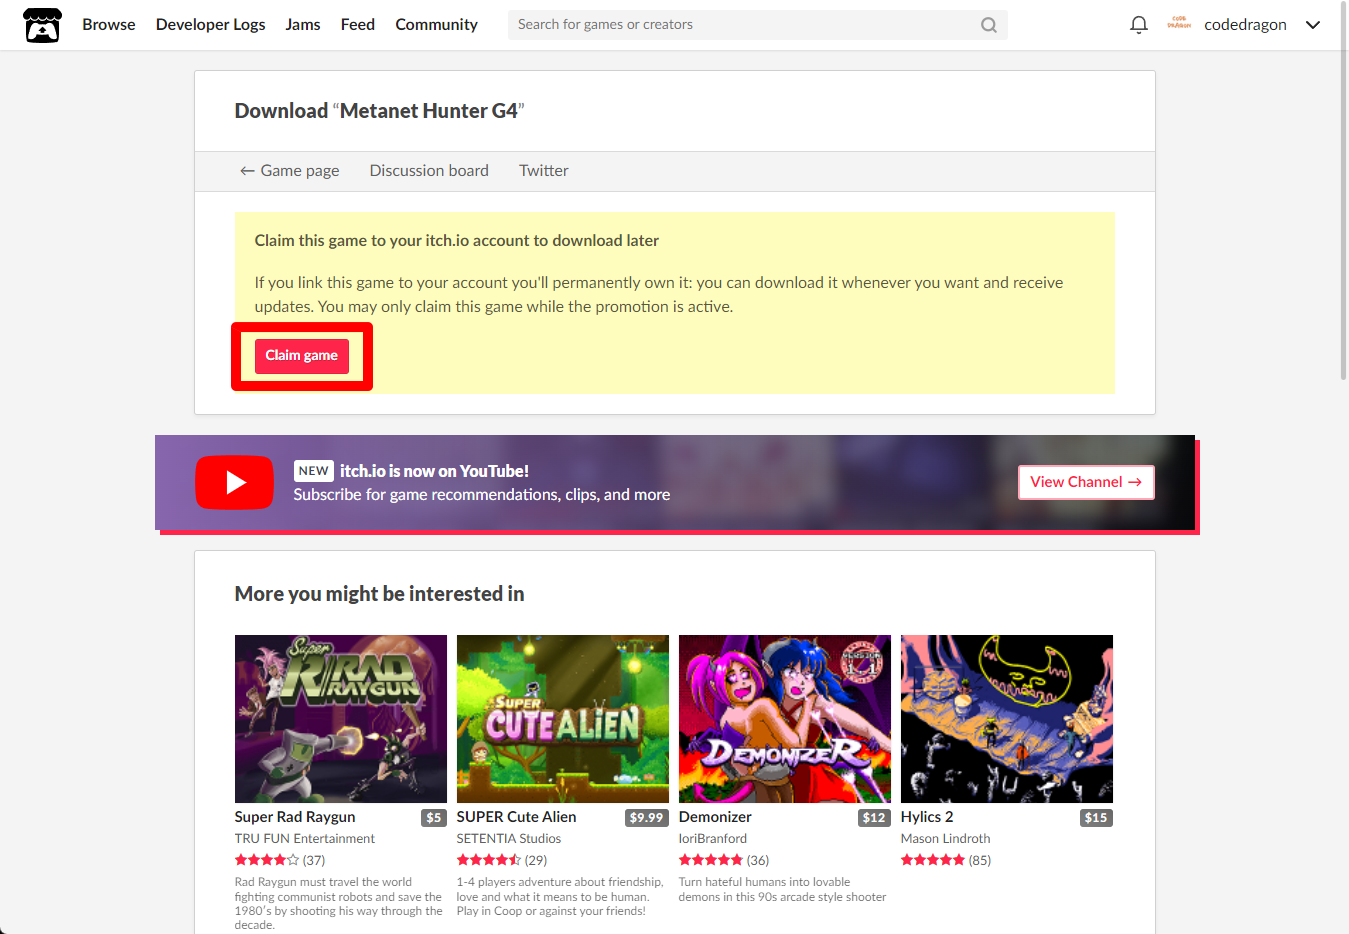
Task: Click the $12 price tag
Action: coord(875,818)
